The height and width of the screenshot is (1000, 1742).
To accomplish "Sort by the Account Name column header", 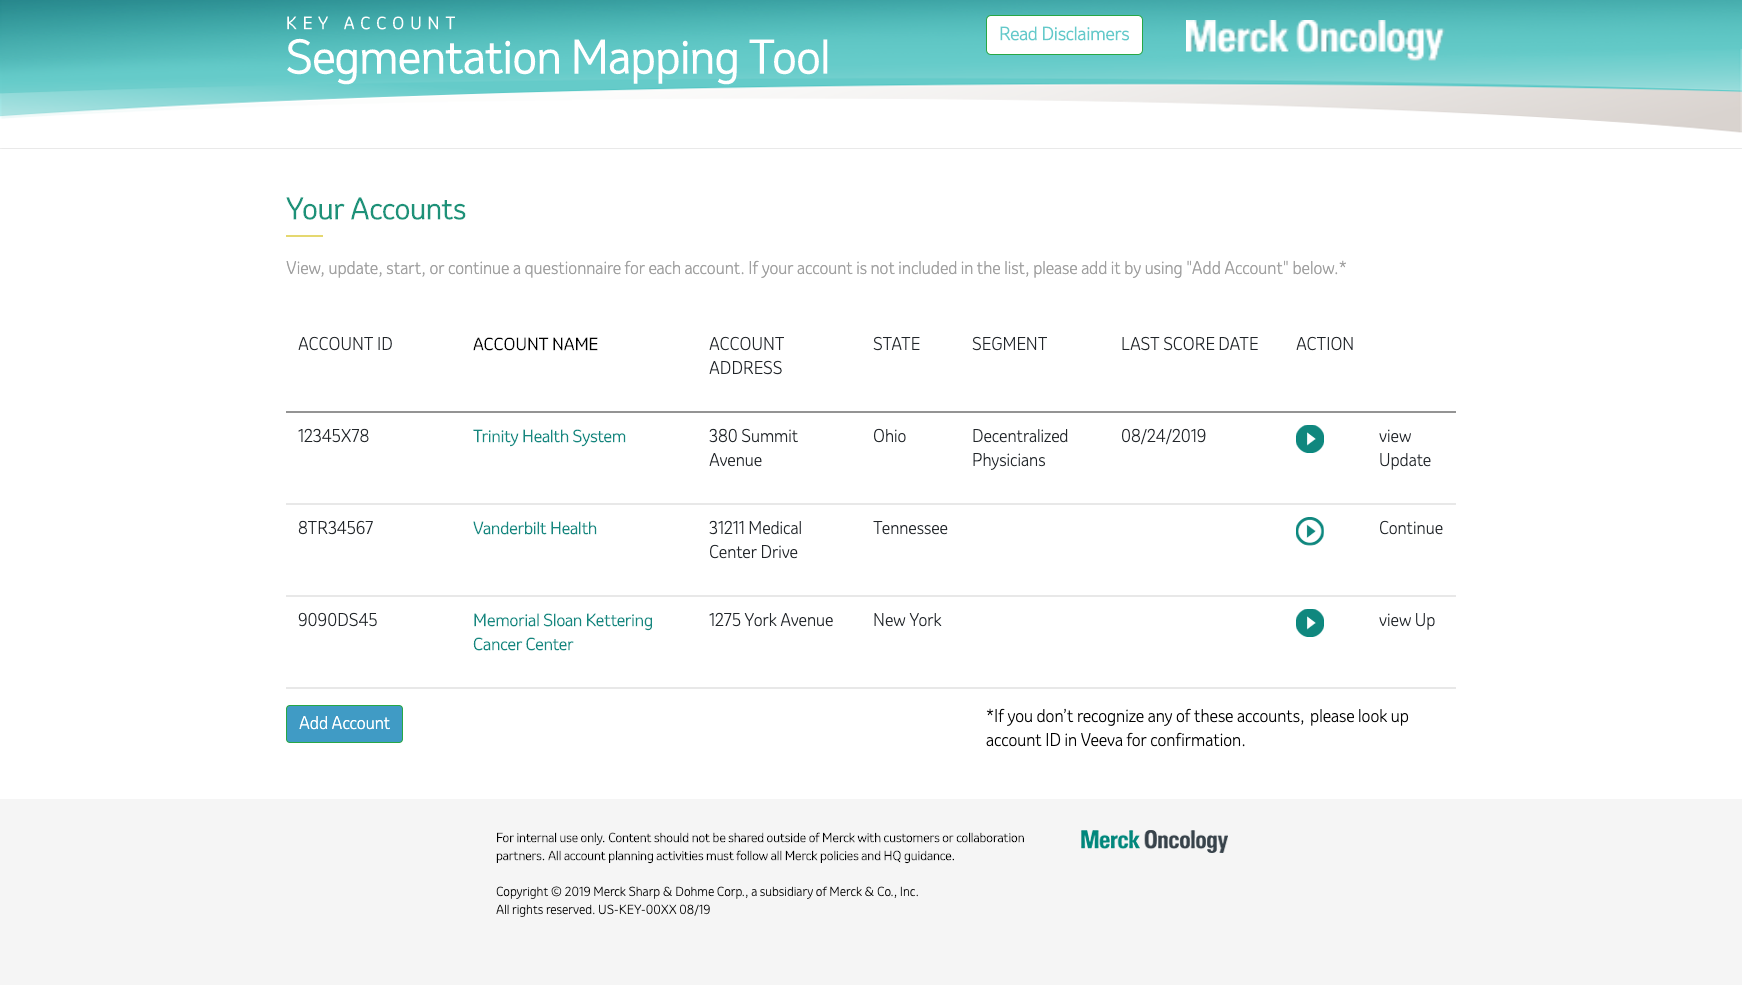I will 535,345.
